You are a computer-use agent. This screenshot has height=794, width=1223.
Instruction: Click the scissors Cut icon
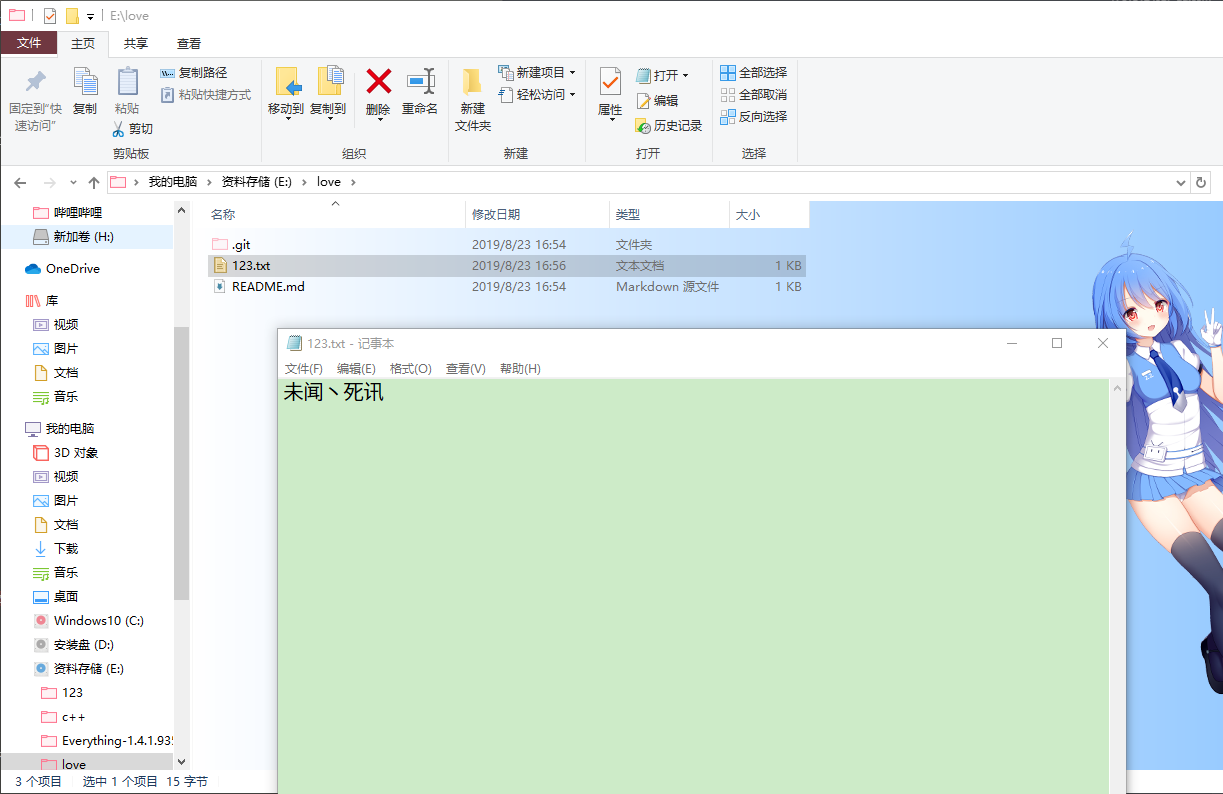(x=118, y=129)
